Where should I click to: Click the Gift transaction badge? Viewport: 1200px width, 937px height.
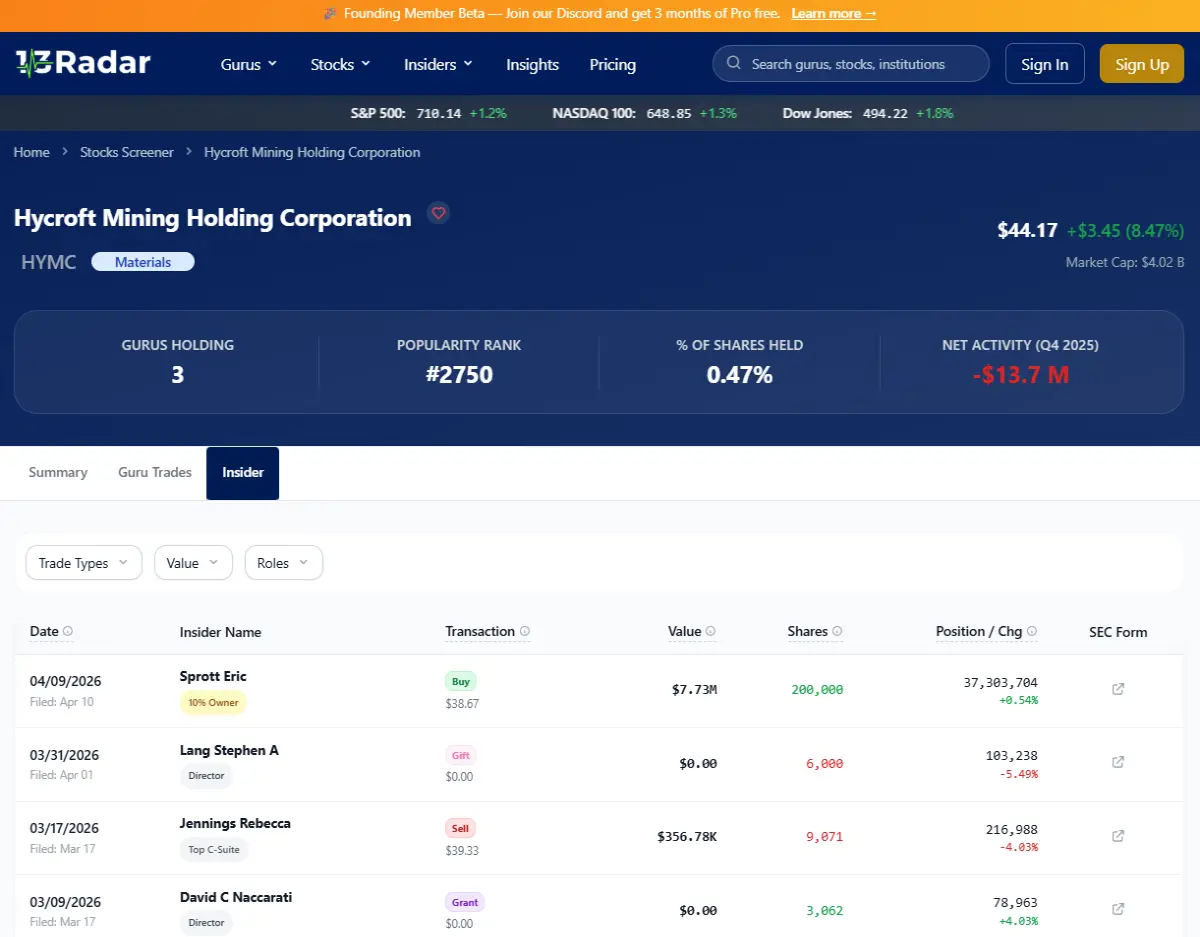461,755
